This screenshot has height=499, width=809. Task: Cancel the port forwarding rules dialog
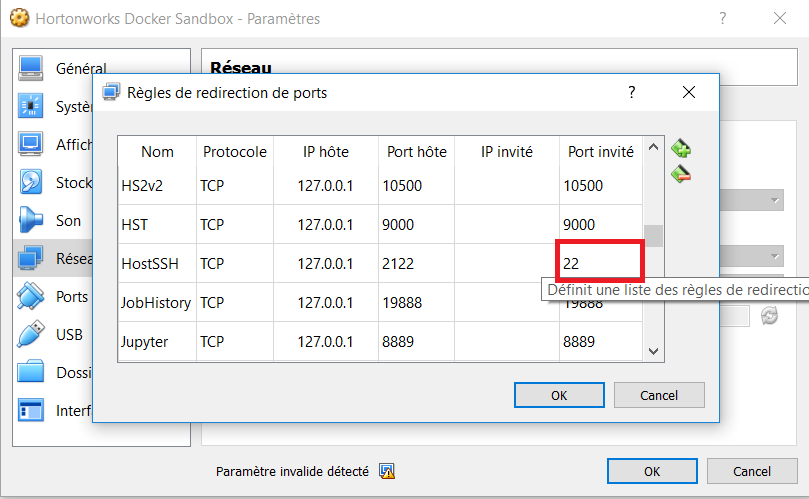pos(659,395)
